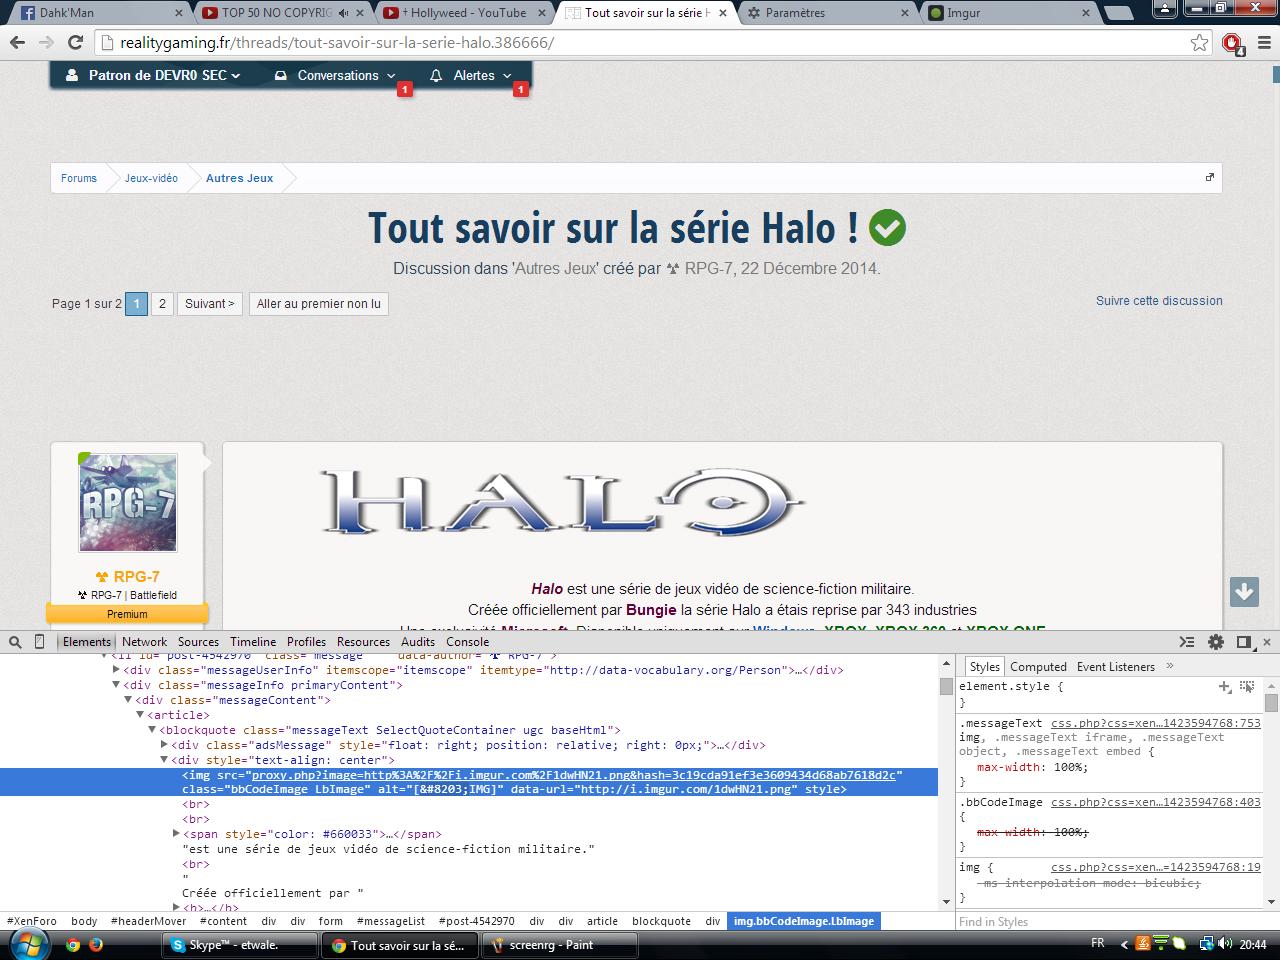Click the scroll-down arrow button on page
This screenshot has height=960, width=1280.
coord(1245,591)
